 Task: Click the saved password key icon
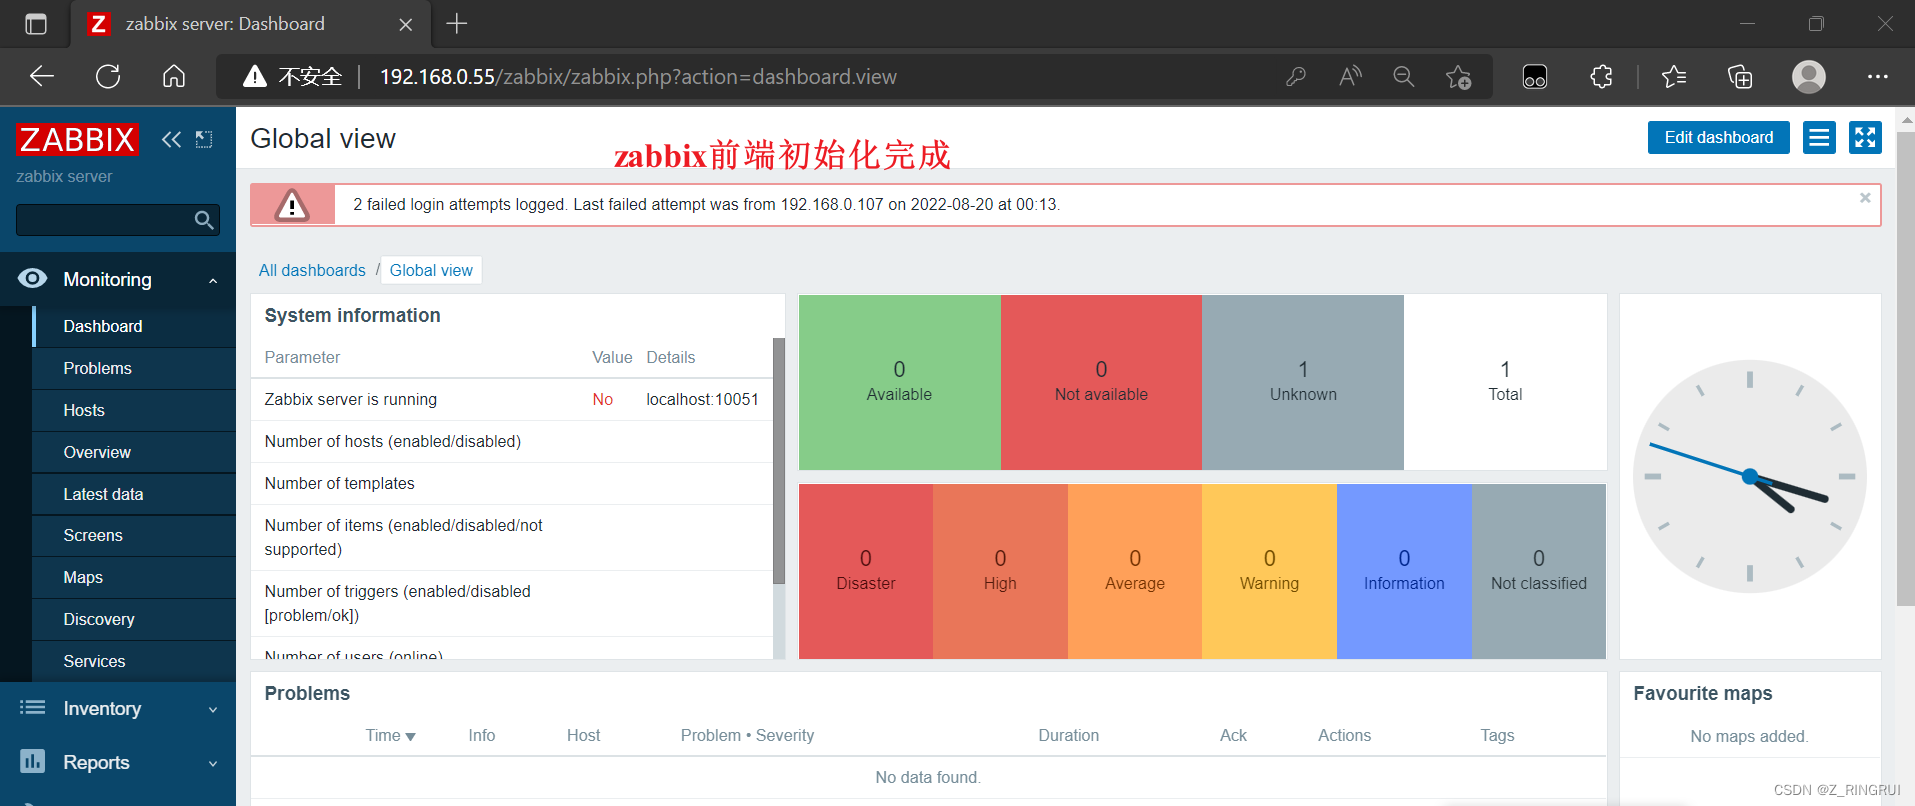point(1295,76)
